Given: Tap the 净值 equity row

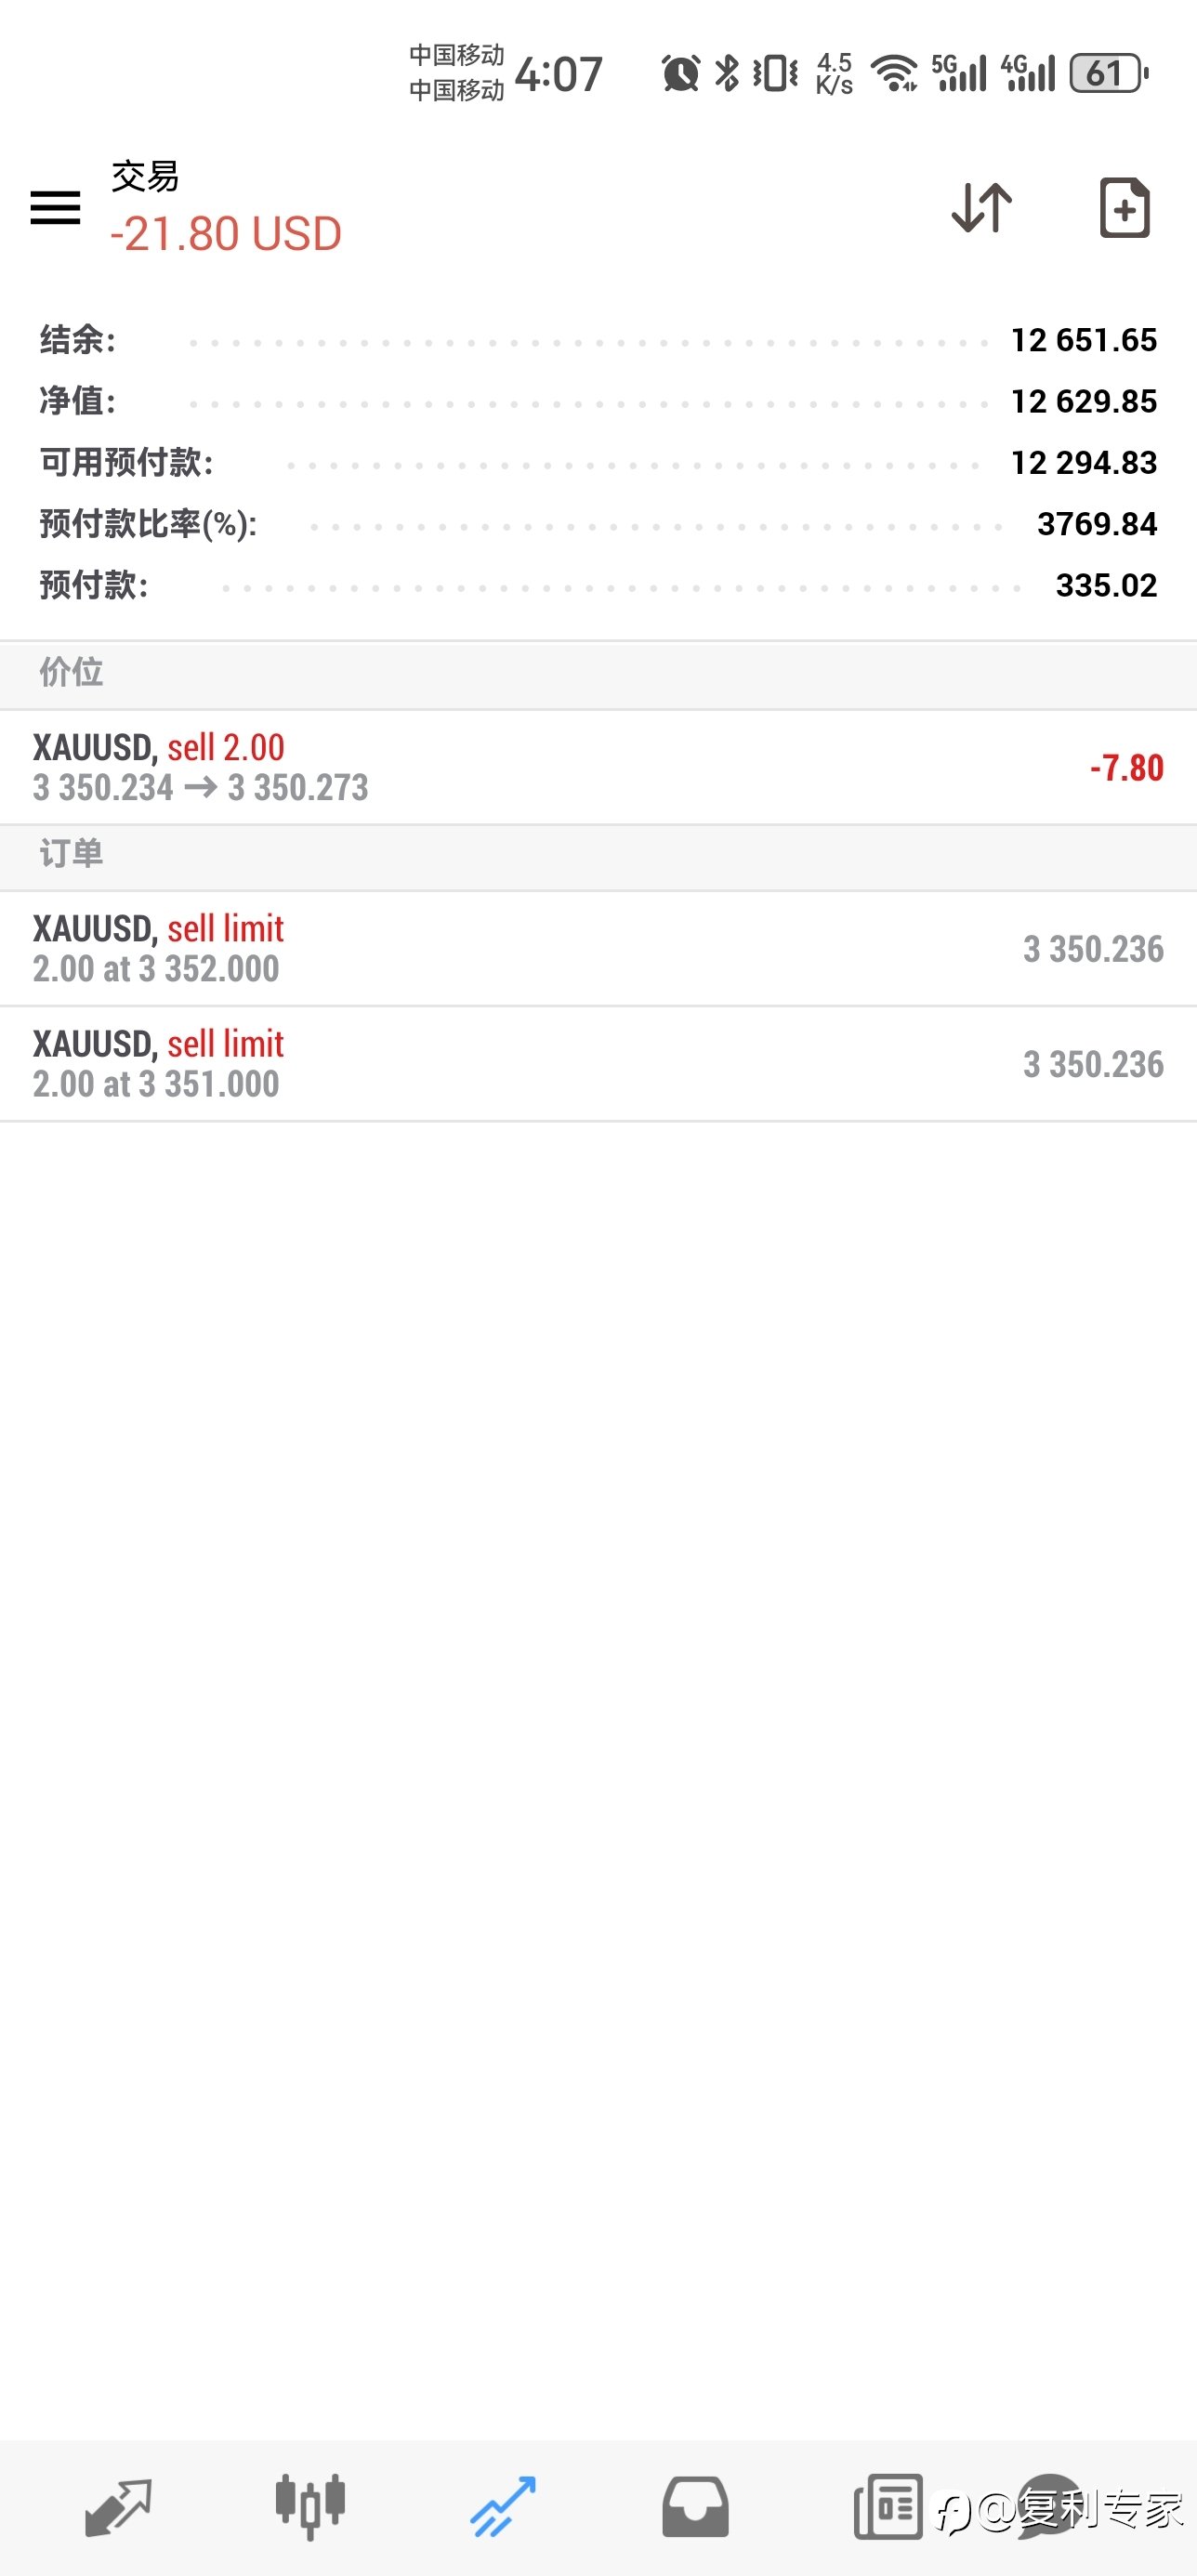Looking at the screenshot, I should click(598, 401).
